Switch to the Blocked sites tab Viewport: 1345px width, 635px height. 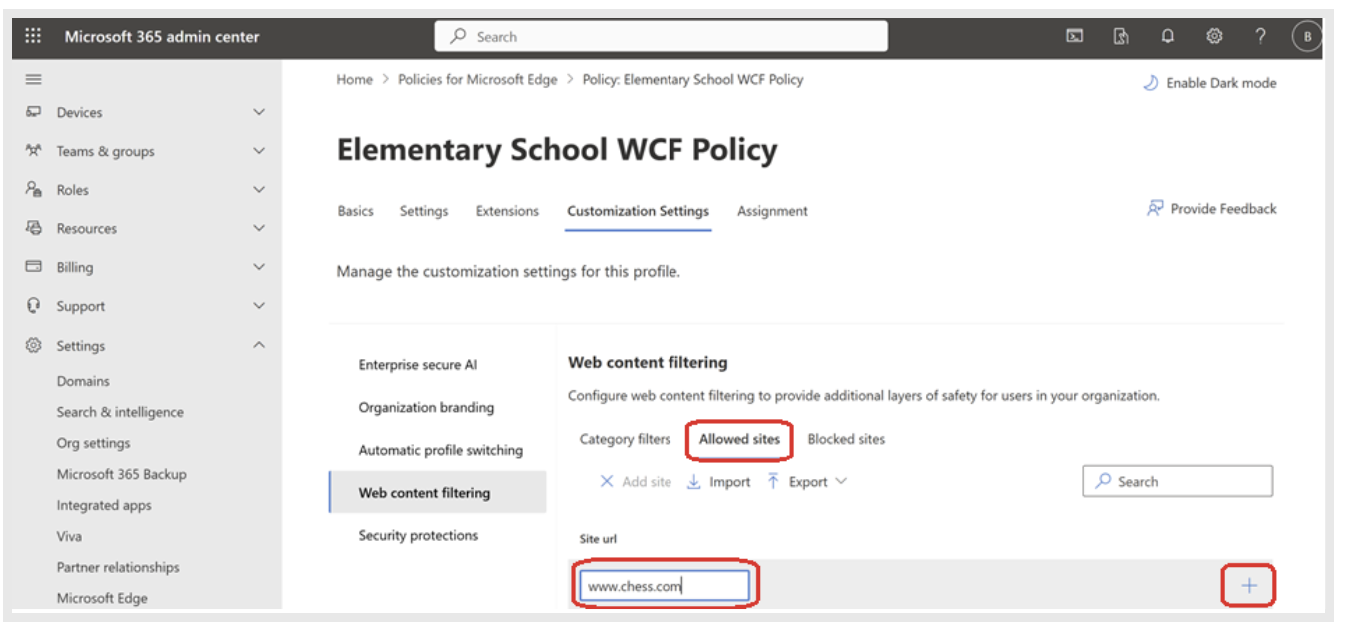point(848,439)
